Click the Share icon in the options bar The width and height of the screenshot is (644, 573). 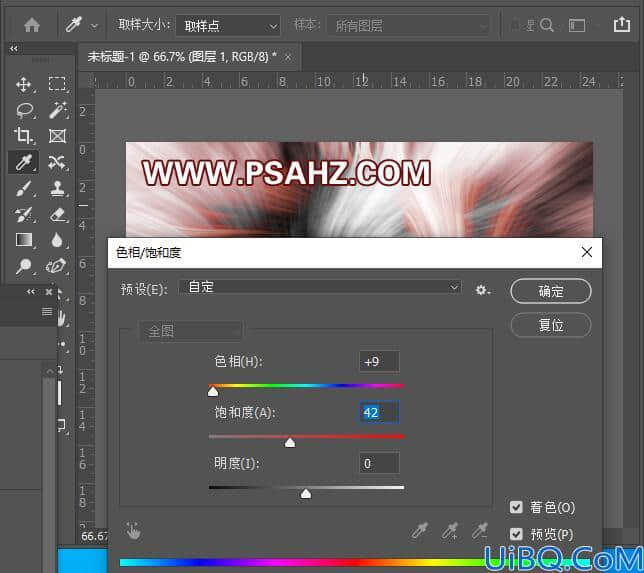tap(622, 25)
